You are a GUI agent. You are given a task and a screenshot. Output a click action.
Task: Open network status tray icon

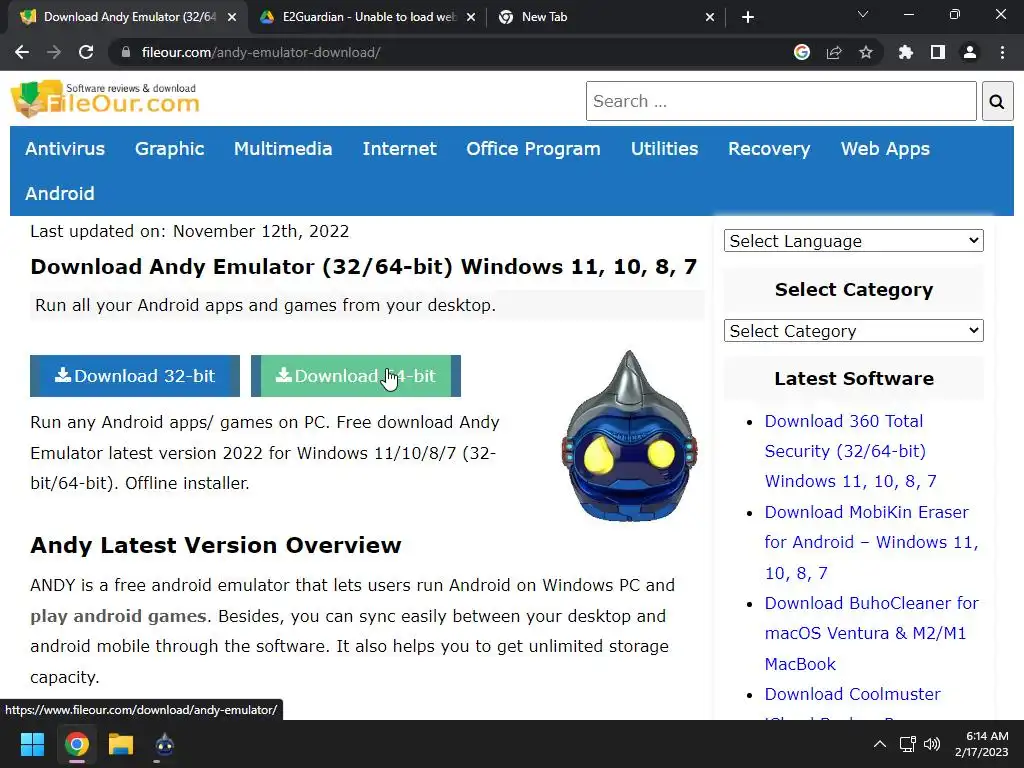point(907,744)
